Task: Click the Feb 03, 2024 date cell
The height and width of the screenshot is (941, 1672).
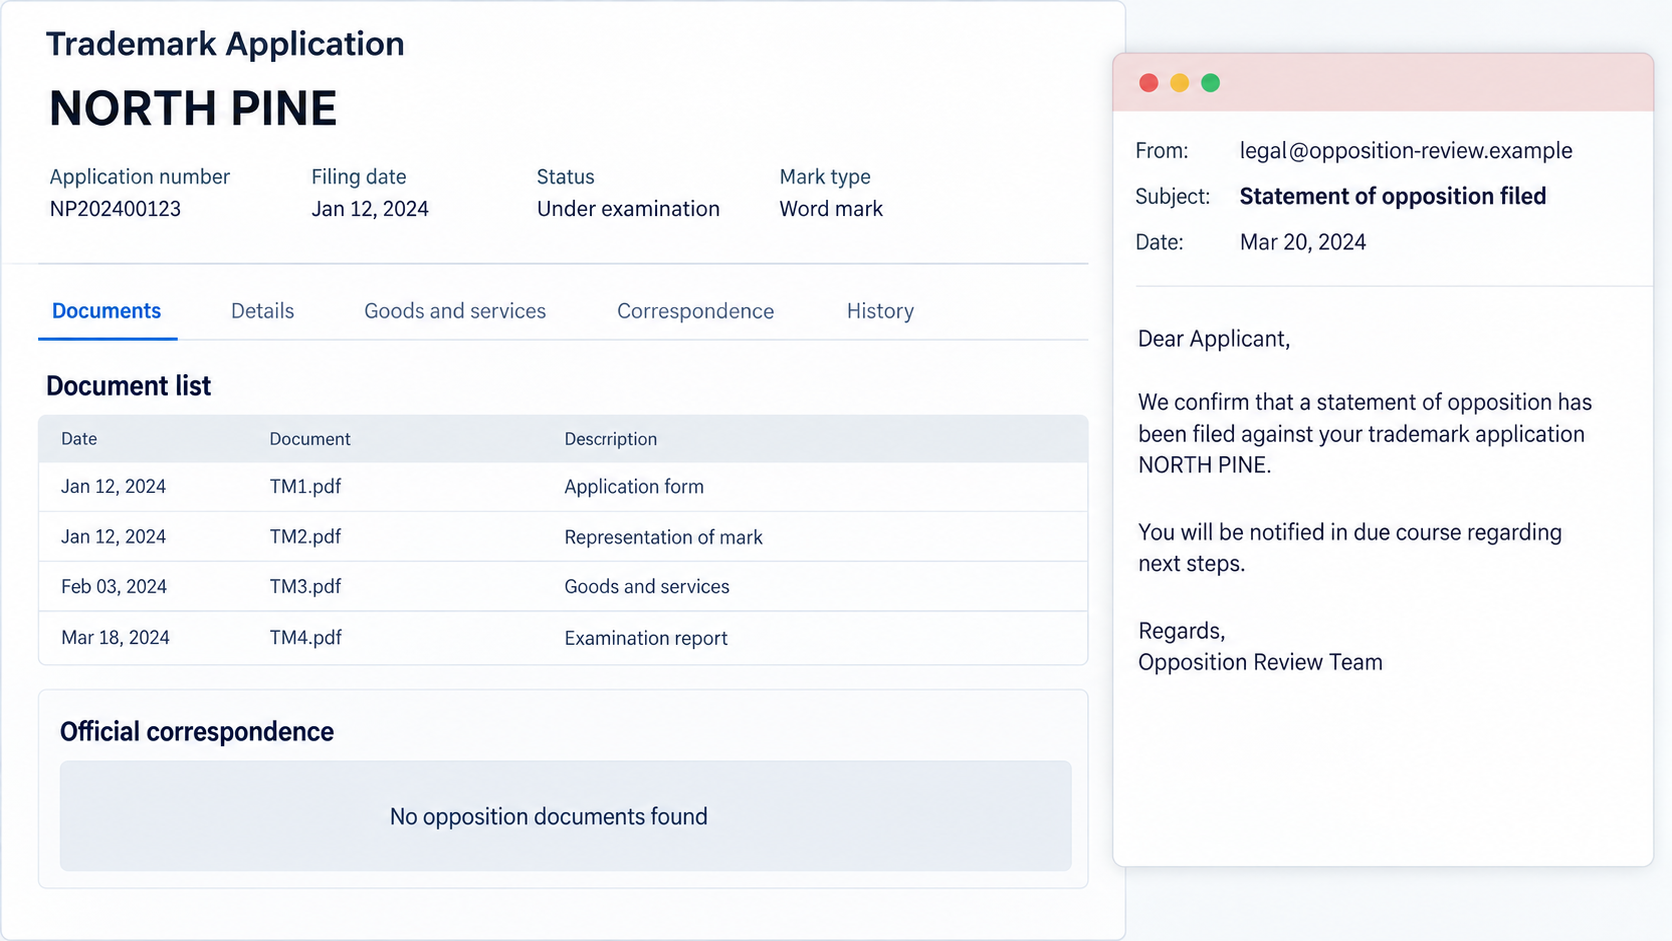Action: click(114, 587)
